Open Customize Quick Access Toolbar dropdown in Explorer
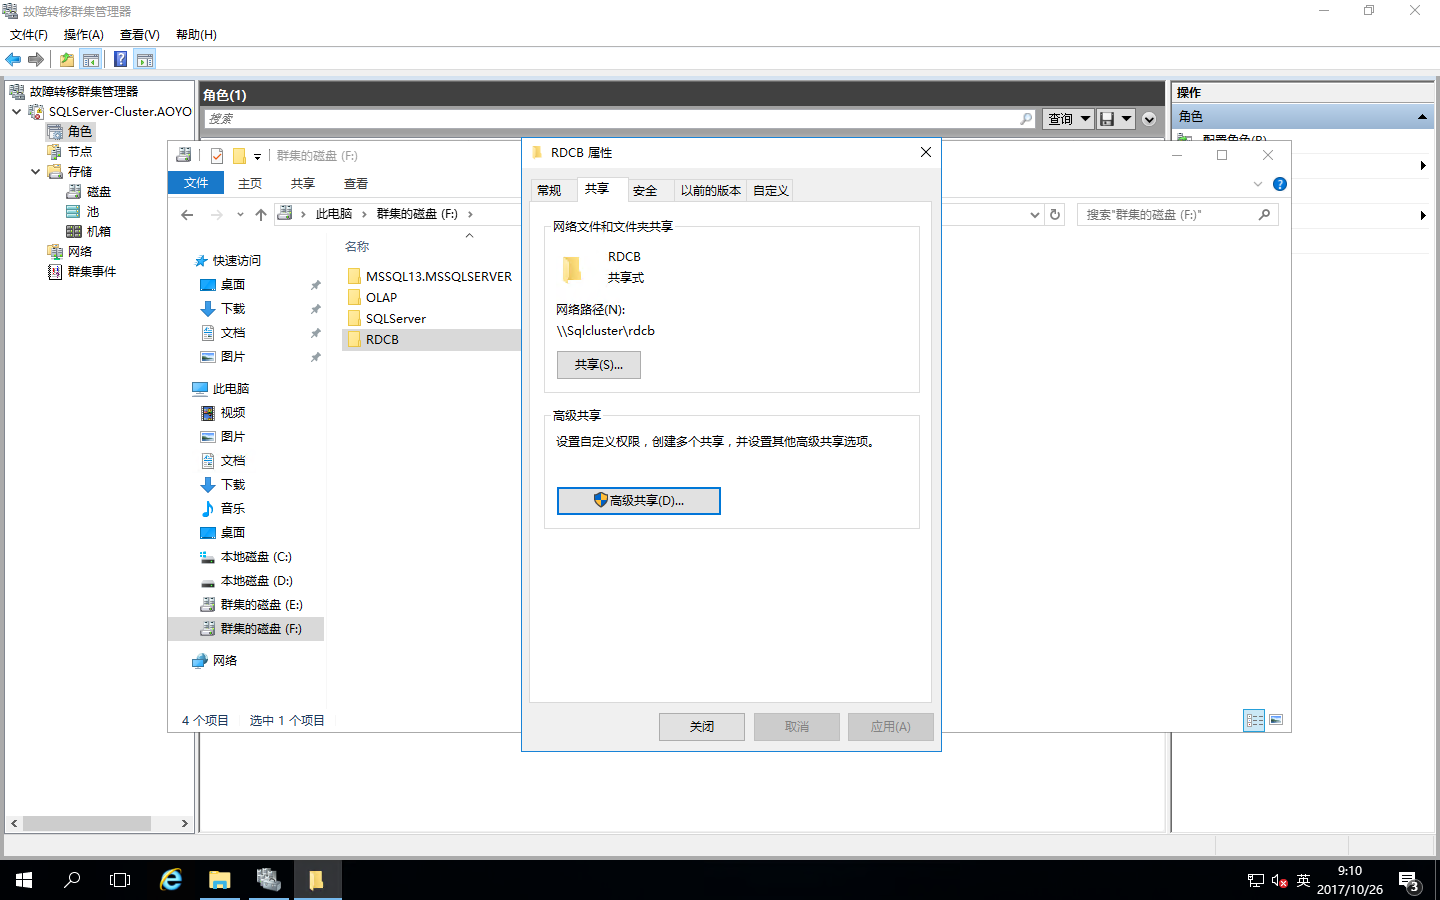Viewport: 1440px width, 900px height. pyautogui.click(x=257, y=156)
